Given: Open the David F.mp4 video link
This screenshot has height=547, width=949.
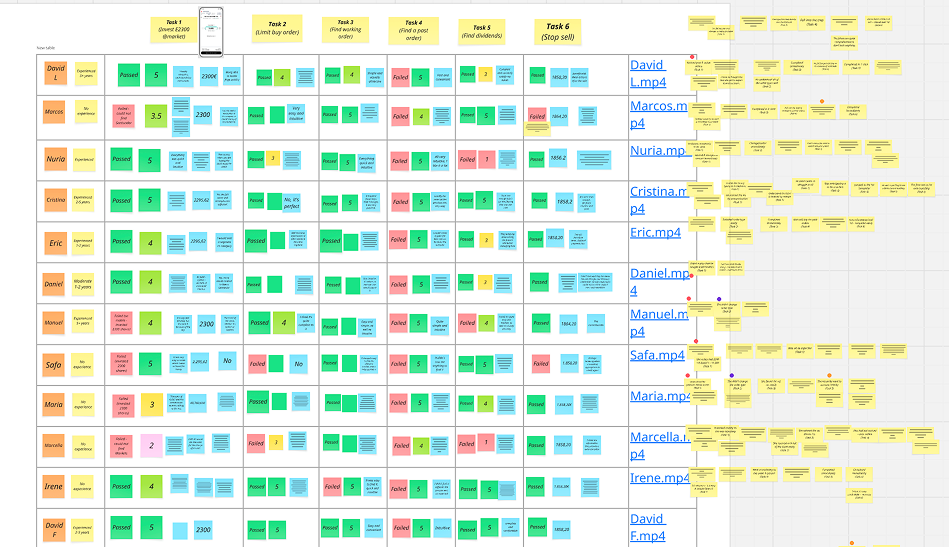Looking at the screenshot, I should pos(648,526).
